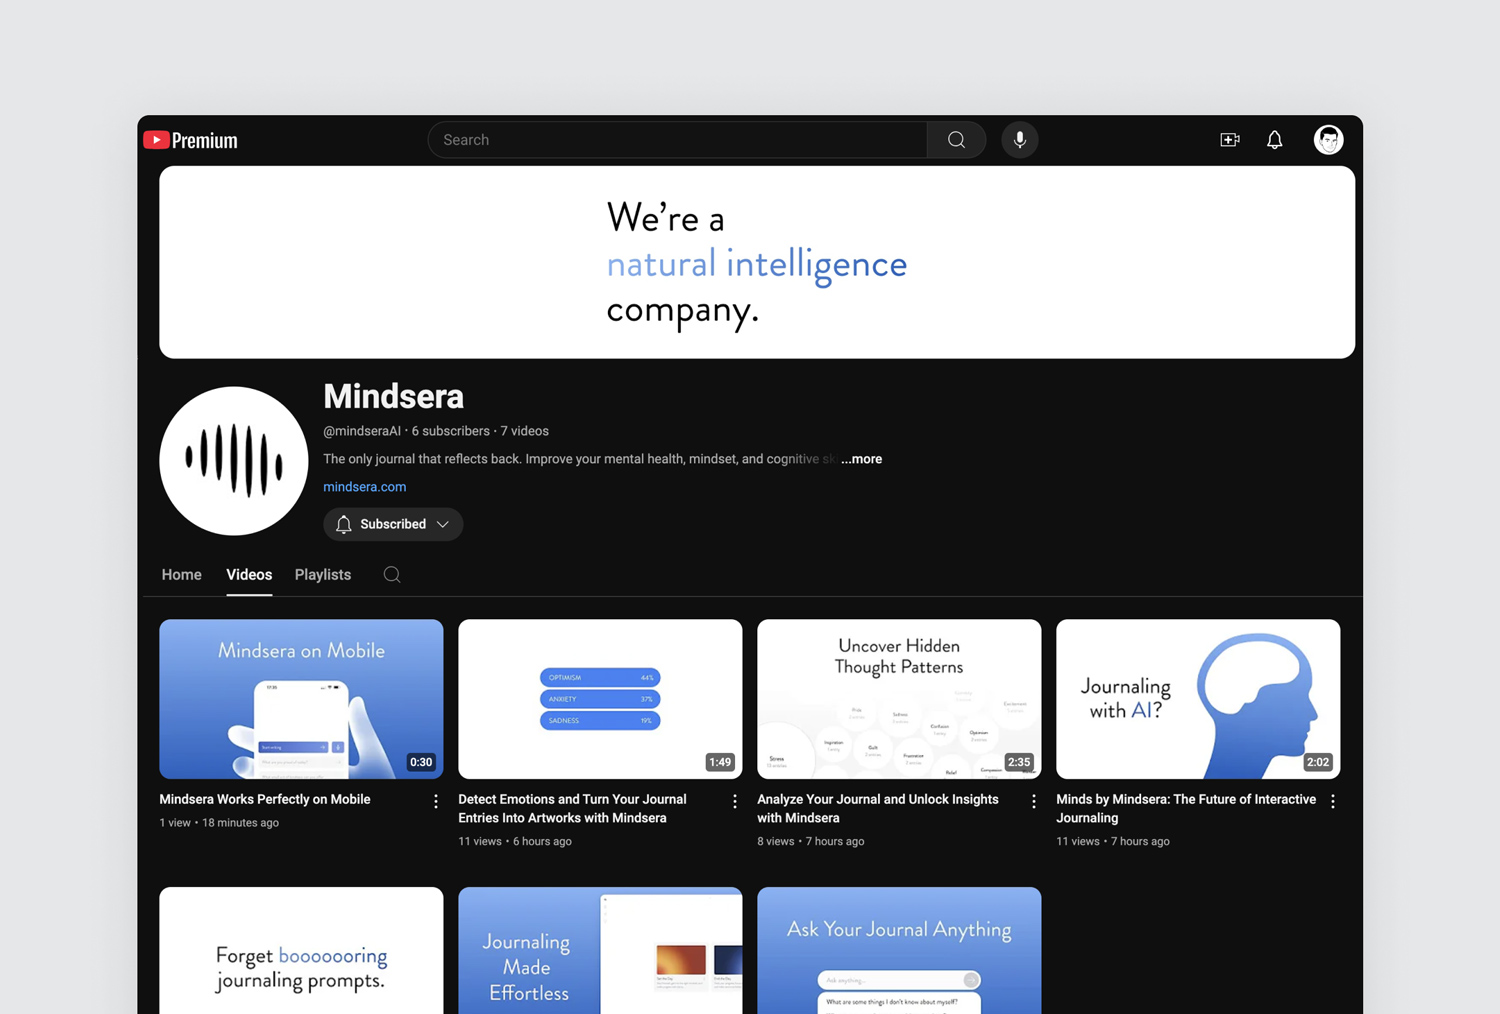The height and width of the screenshot is (1014, 1500).
Task: Play the Journaling with AI? thumbnail
Action: [x=1198, y=699]
